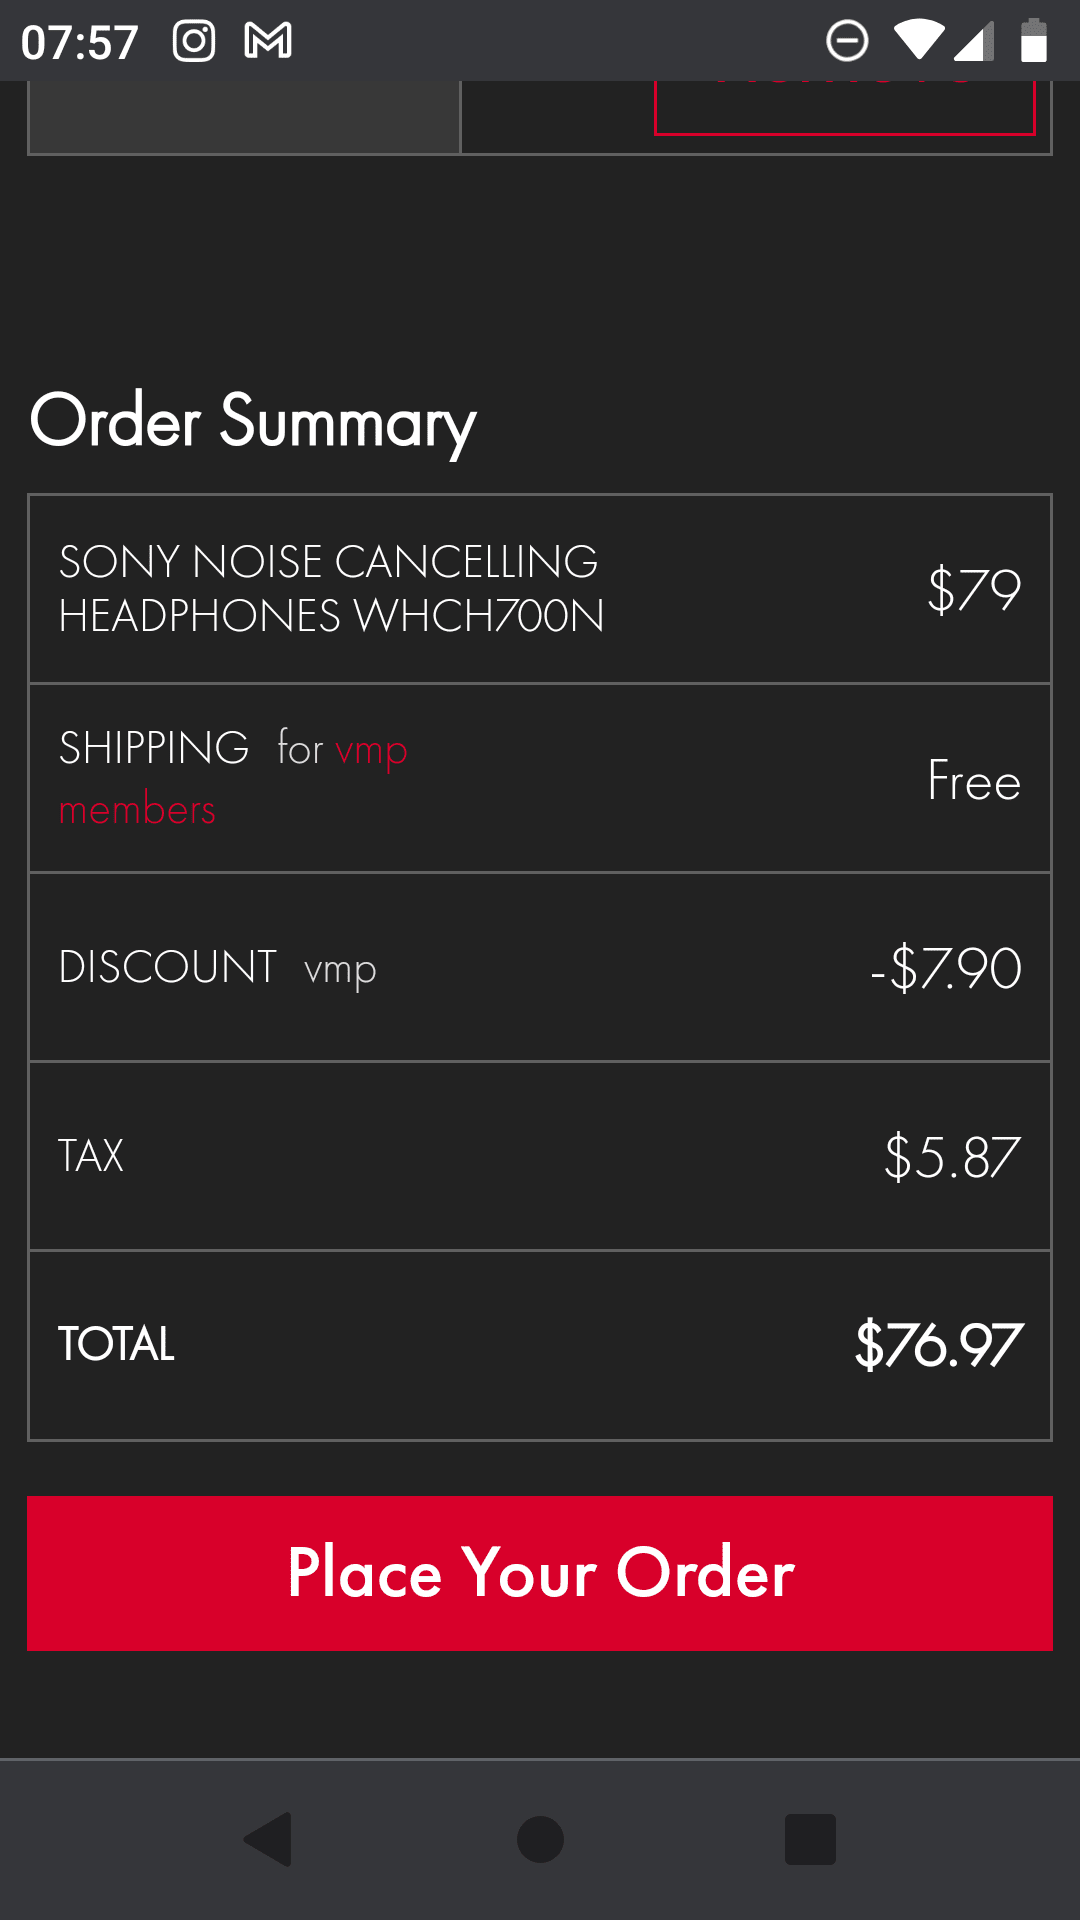Tap the $79 headphones price
Viewport: 1080px width, 1920px height.
point(973,589)
